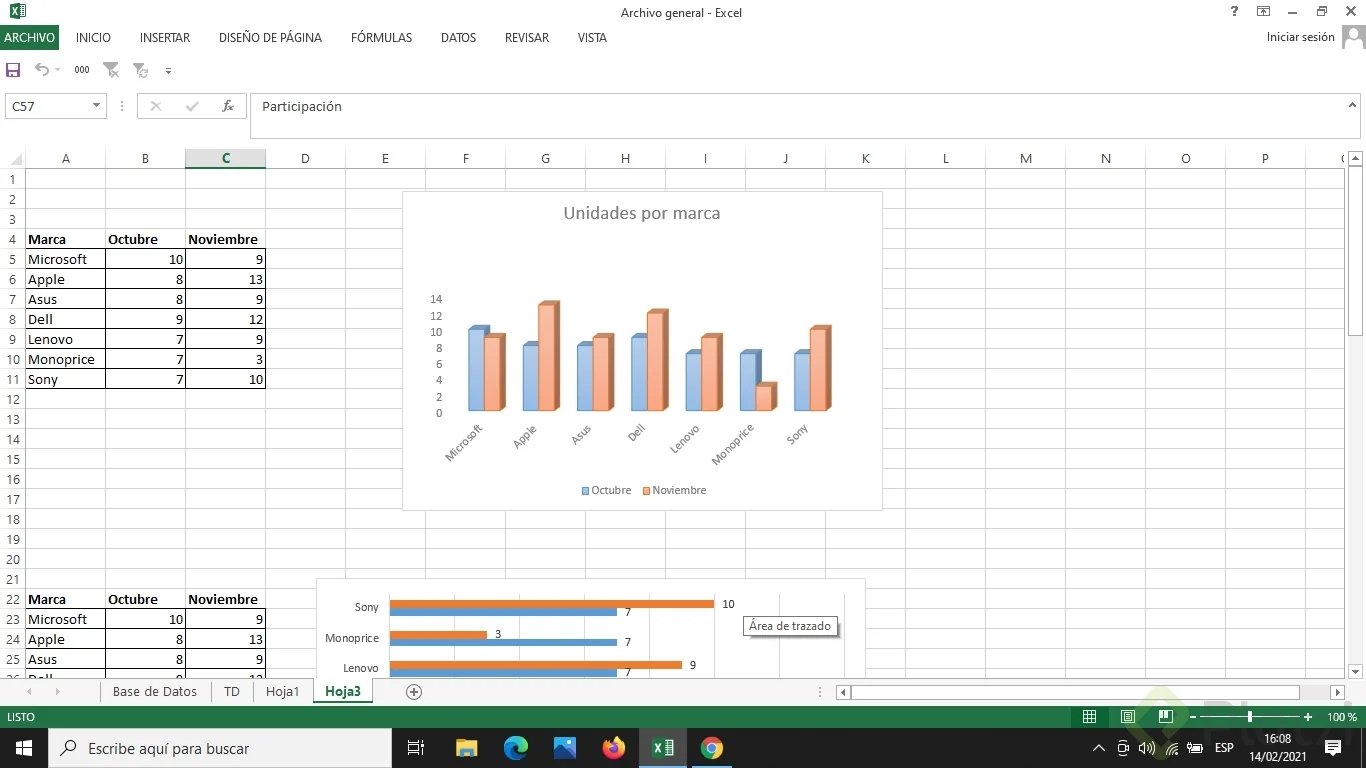Save the workbook with the floppy disk icon

(x=13, y=70)
